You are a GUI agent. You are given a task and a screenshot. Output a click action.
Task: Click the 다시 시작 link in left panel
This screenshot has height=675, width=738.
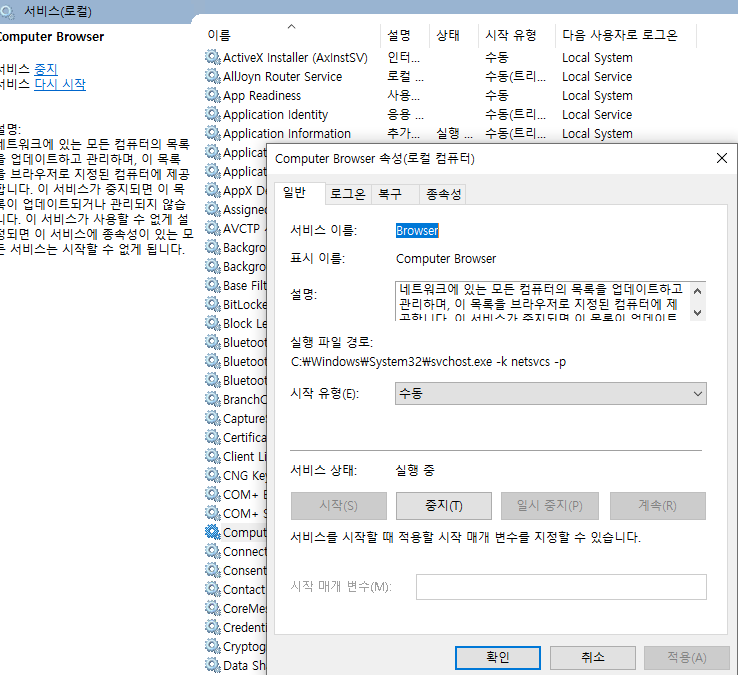coord(60,84)
